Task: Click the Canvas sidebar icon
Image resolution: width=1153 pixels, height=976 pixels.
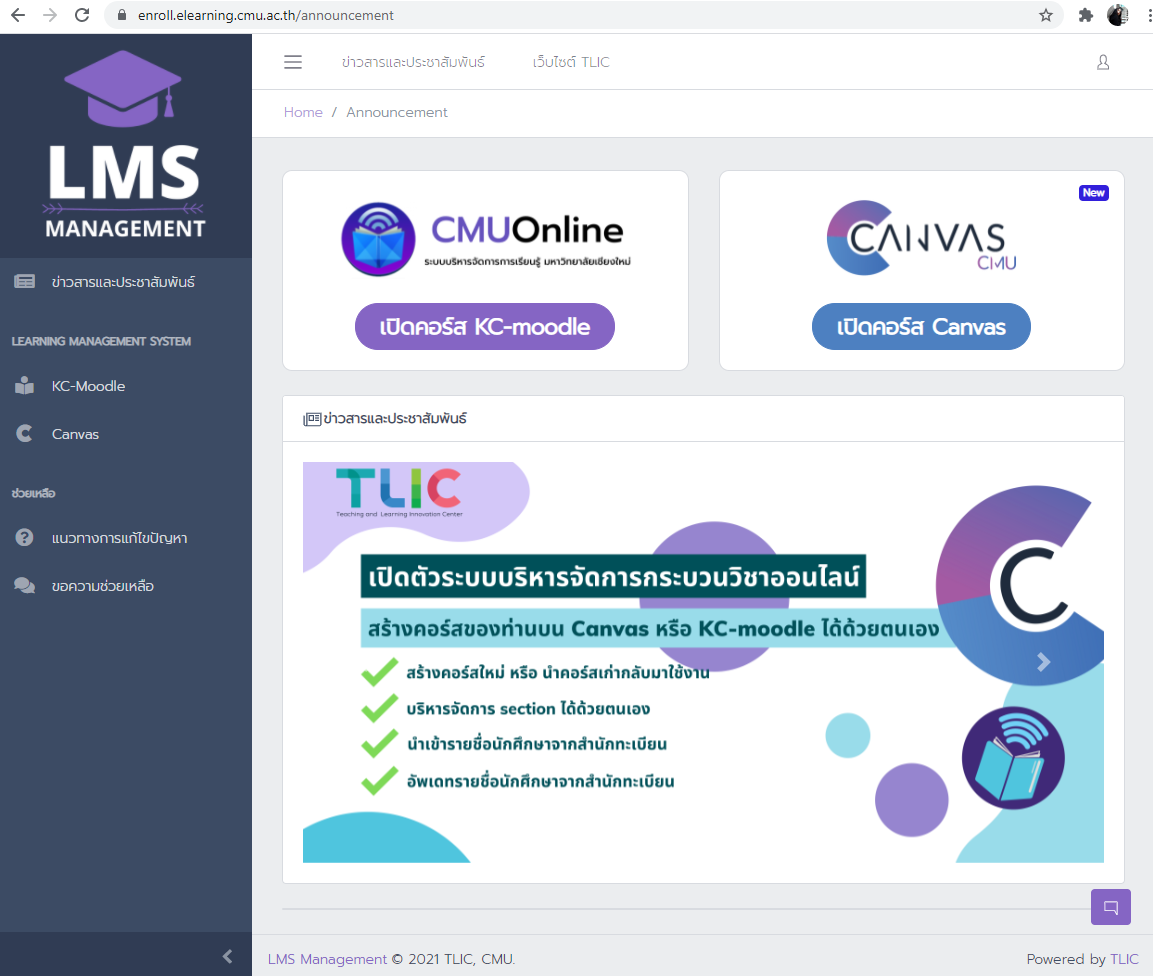Action: [24, 434]
